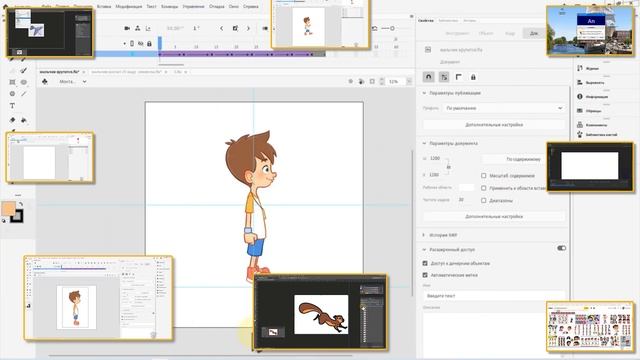Click the upper Дополнительные настройки button
Image resolution: width=640 pixels, height=360 pixels.
click(x=494, y=124)
